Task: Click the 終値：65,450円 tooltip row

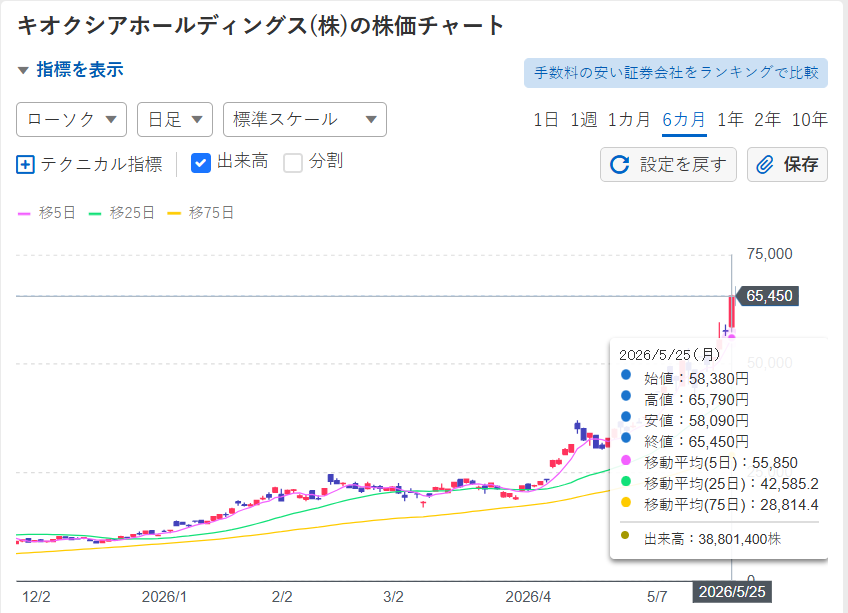Action: click(696, 441)
